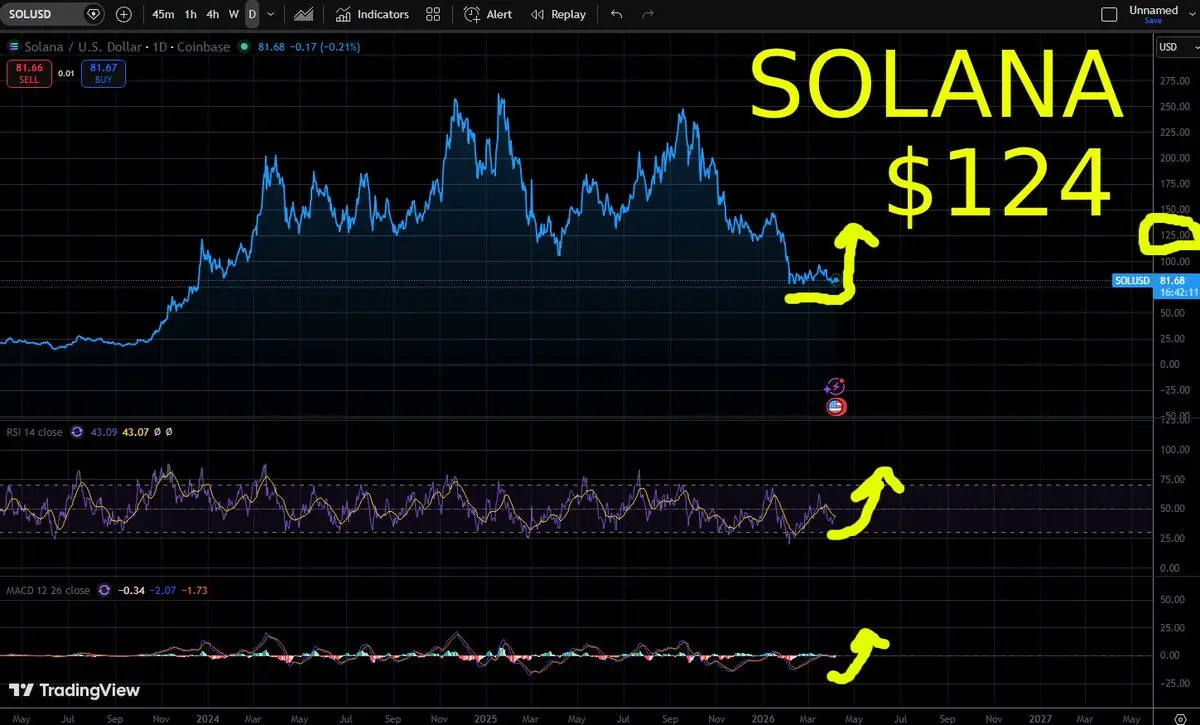
Task: Click the green market status dot
Action: (244, 47)
